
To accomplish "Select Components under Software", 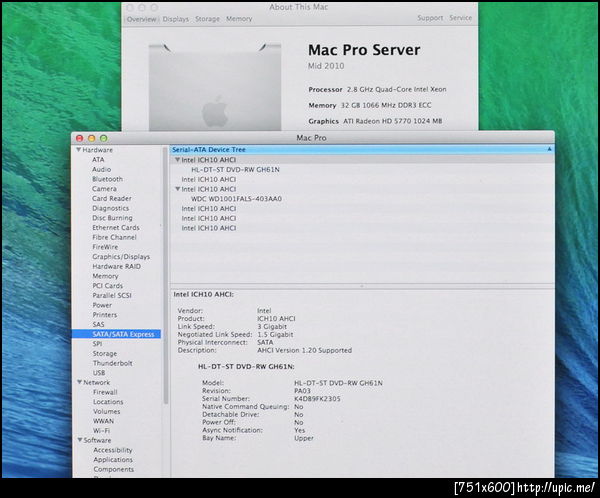I will pos(114,469).
